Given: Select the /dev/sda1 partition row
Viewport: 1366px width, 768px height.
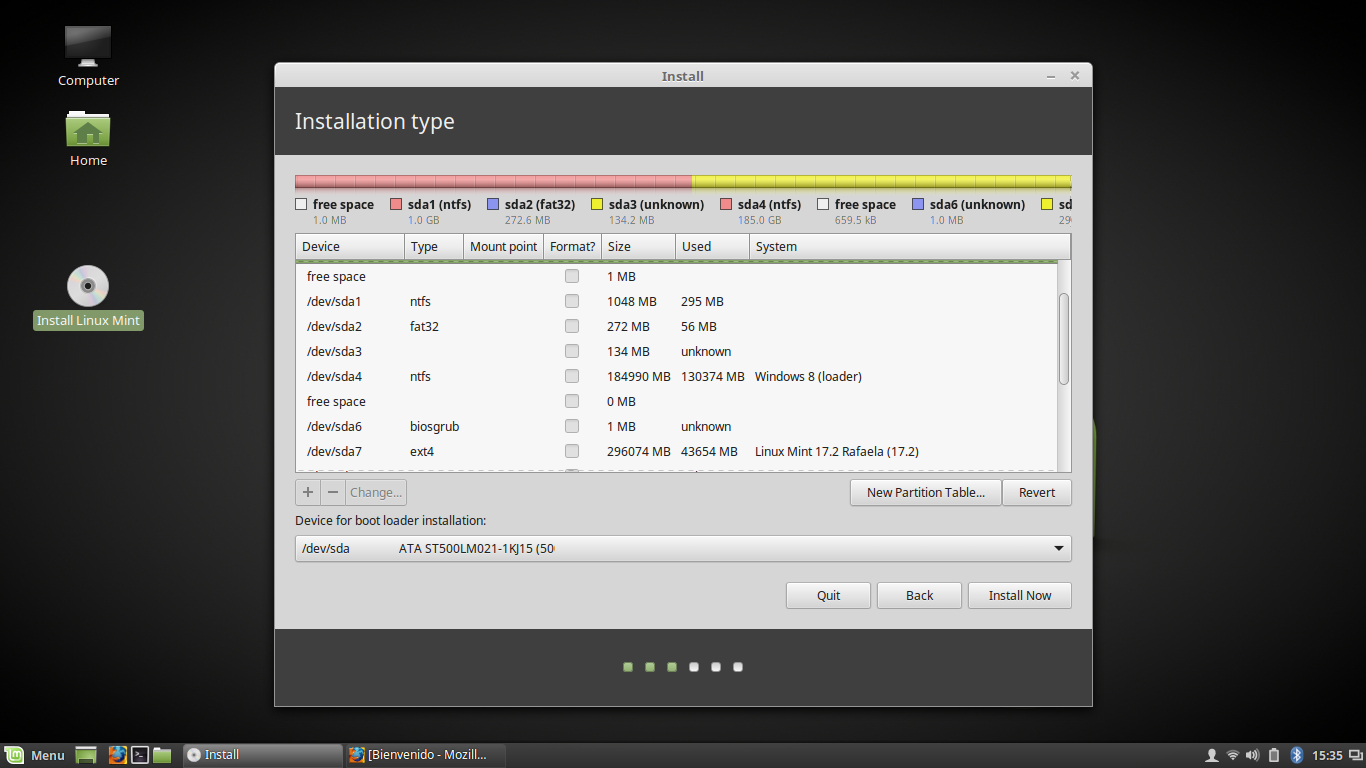Looking at the screenshot, I should click(676, 301).
